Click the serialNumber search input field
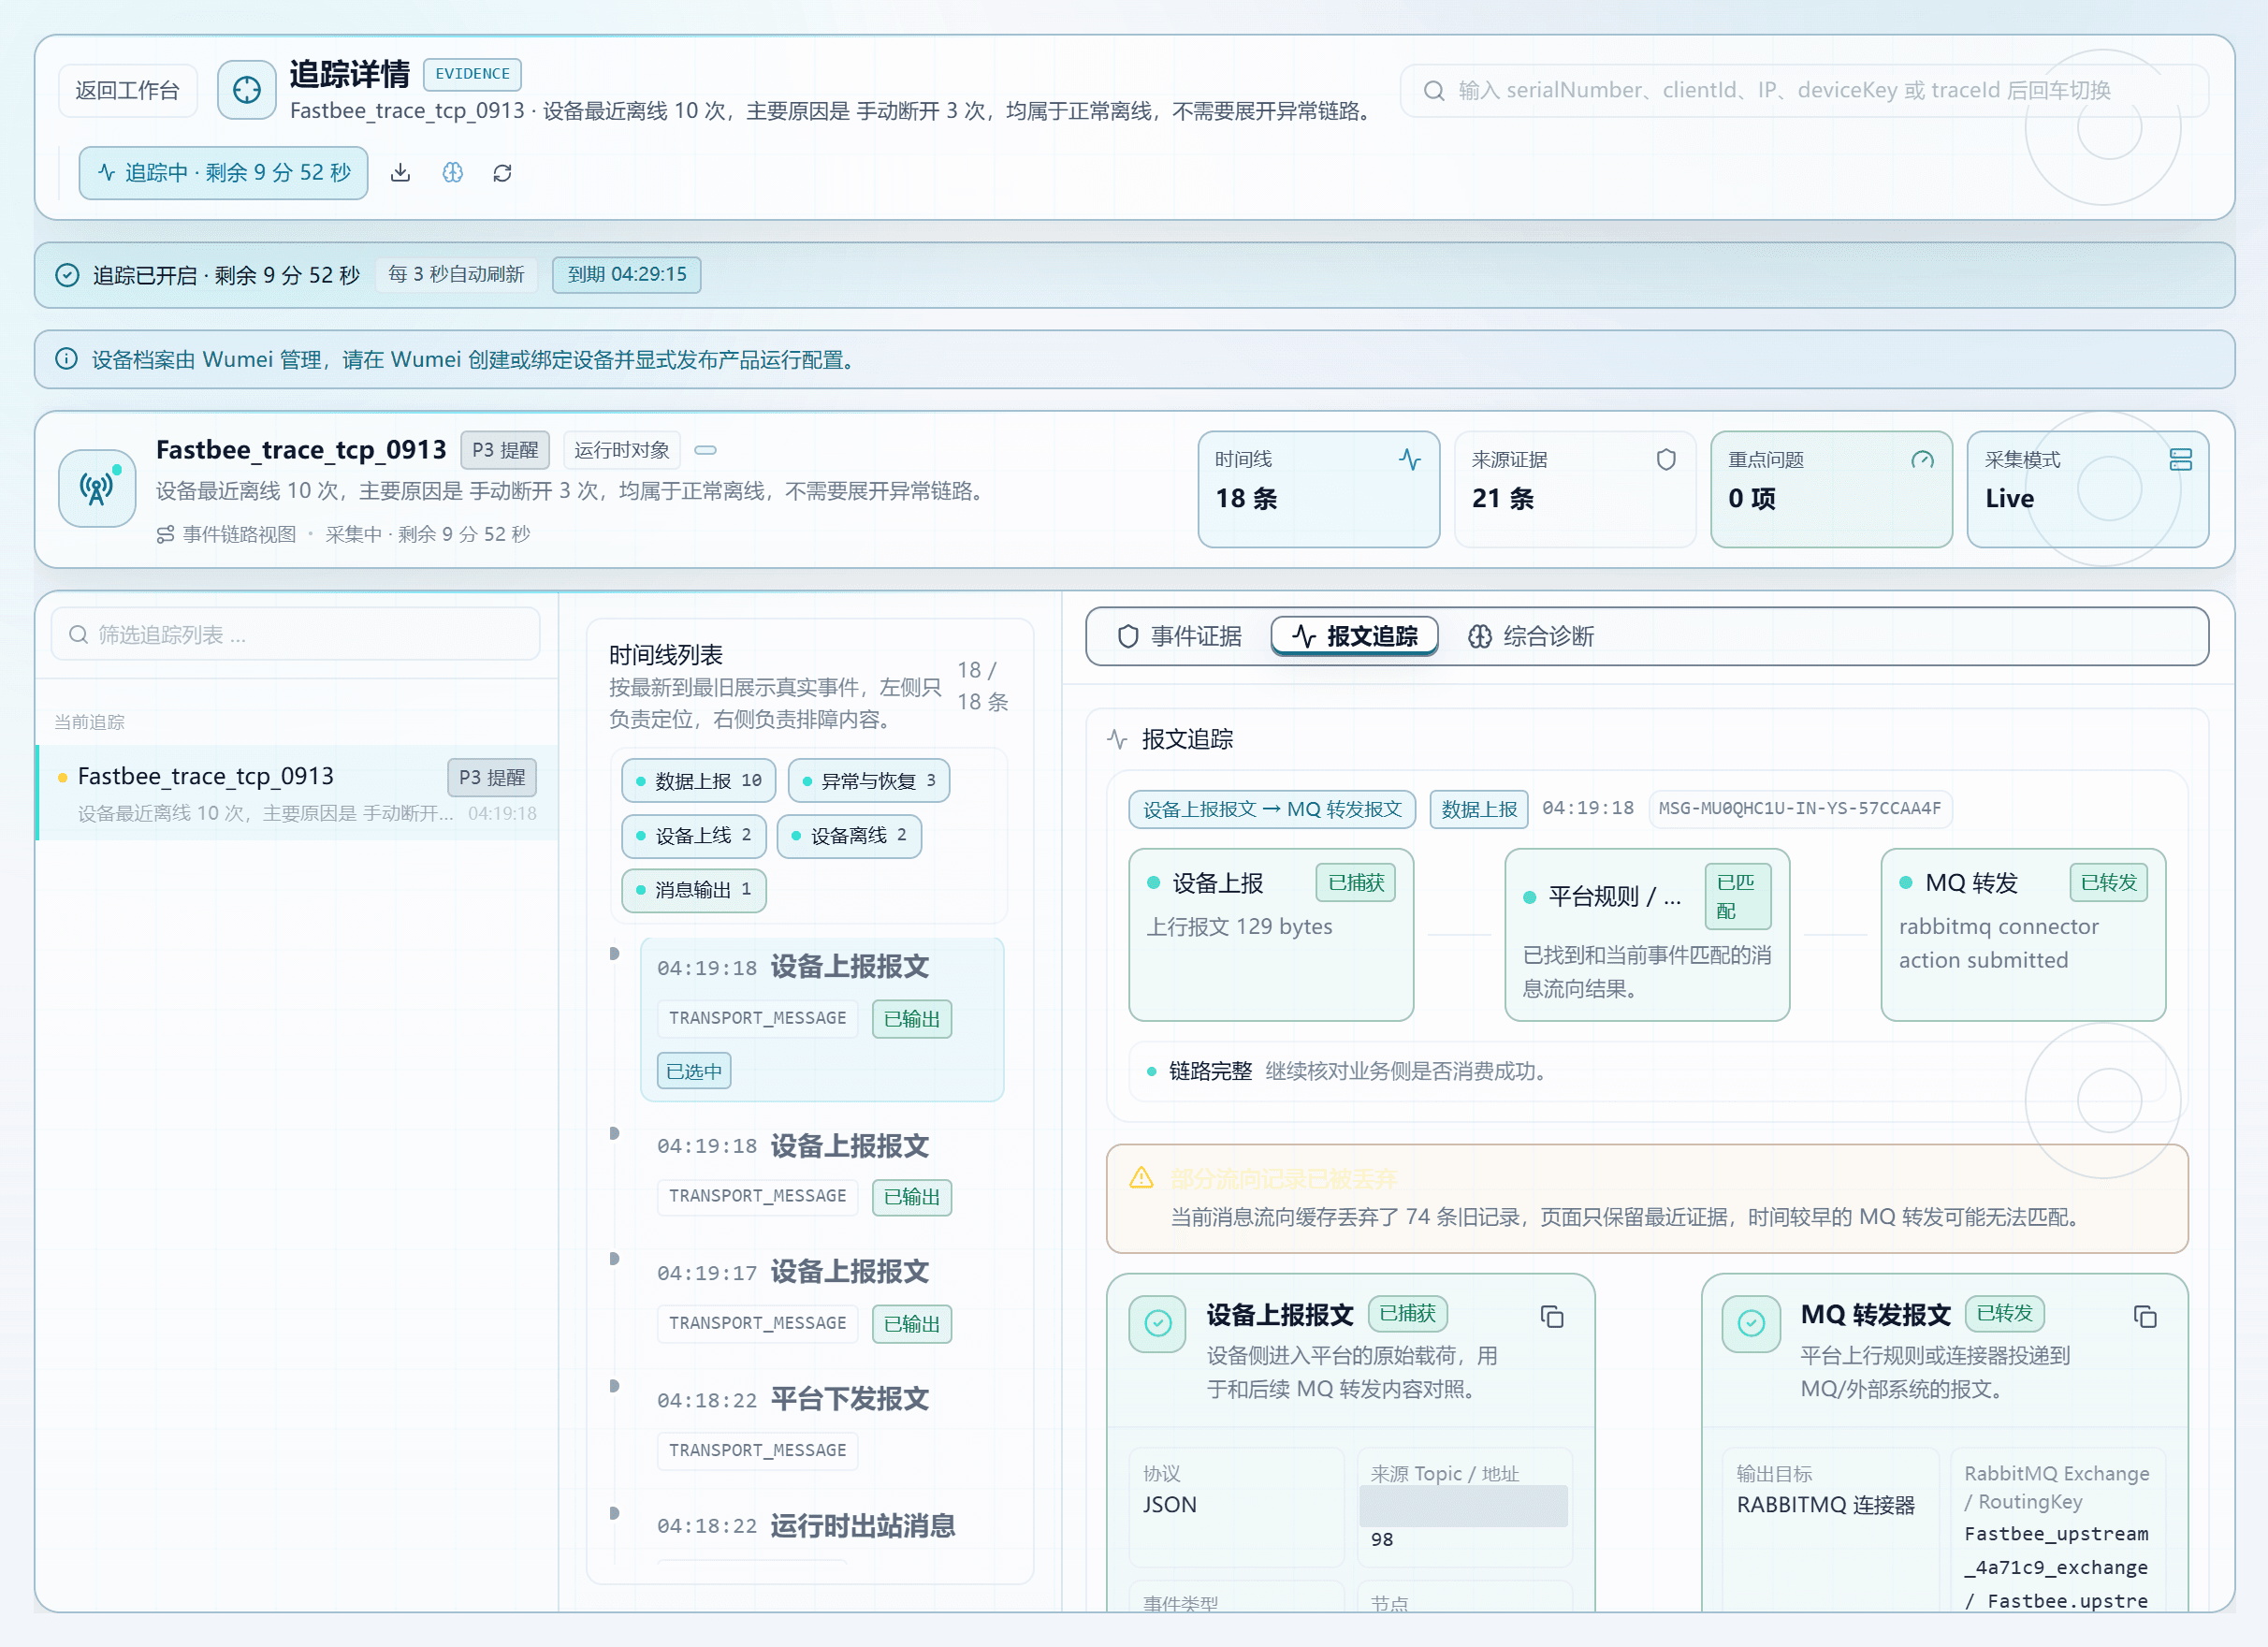Screen dimensions: 2268x1647 click(x=1804, y=90)
